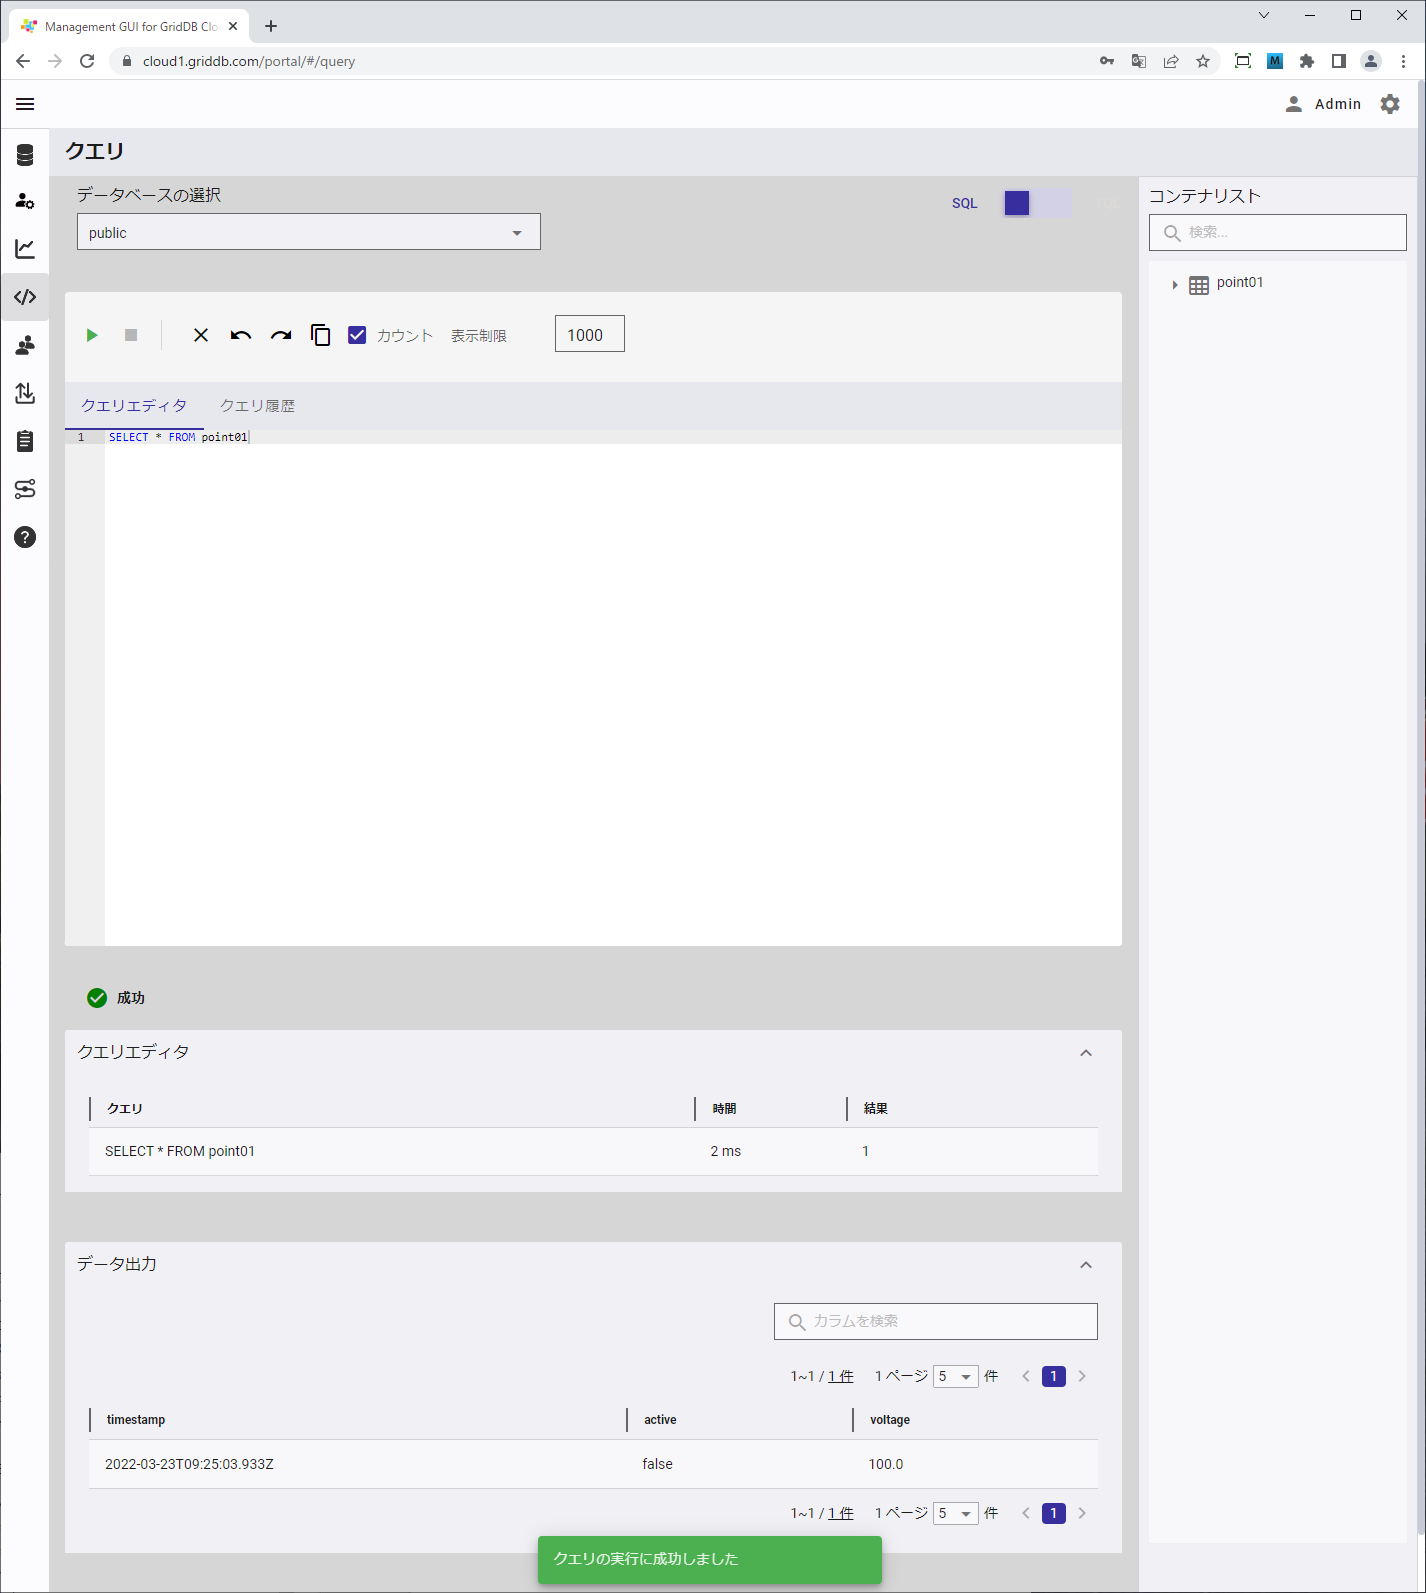1426x1593 pixels.
Task: Select the point01 container in the list
Action: (x=1240, y=283)
